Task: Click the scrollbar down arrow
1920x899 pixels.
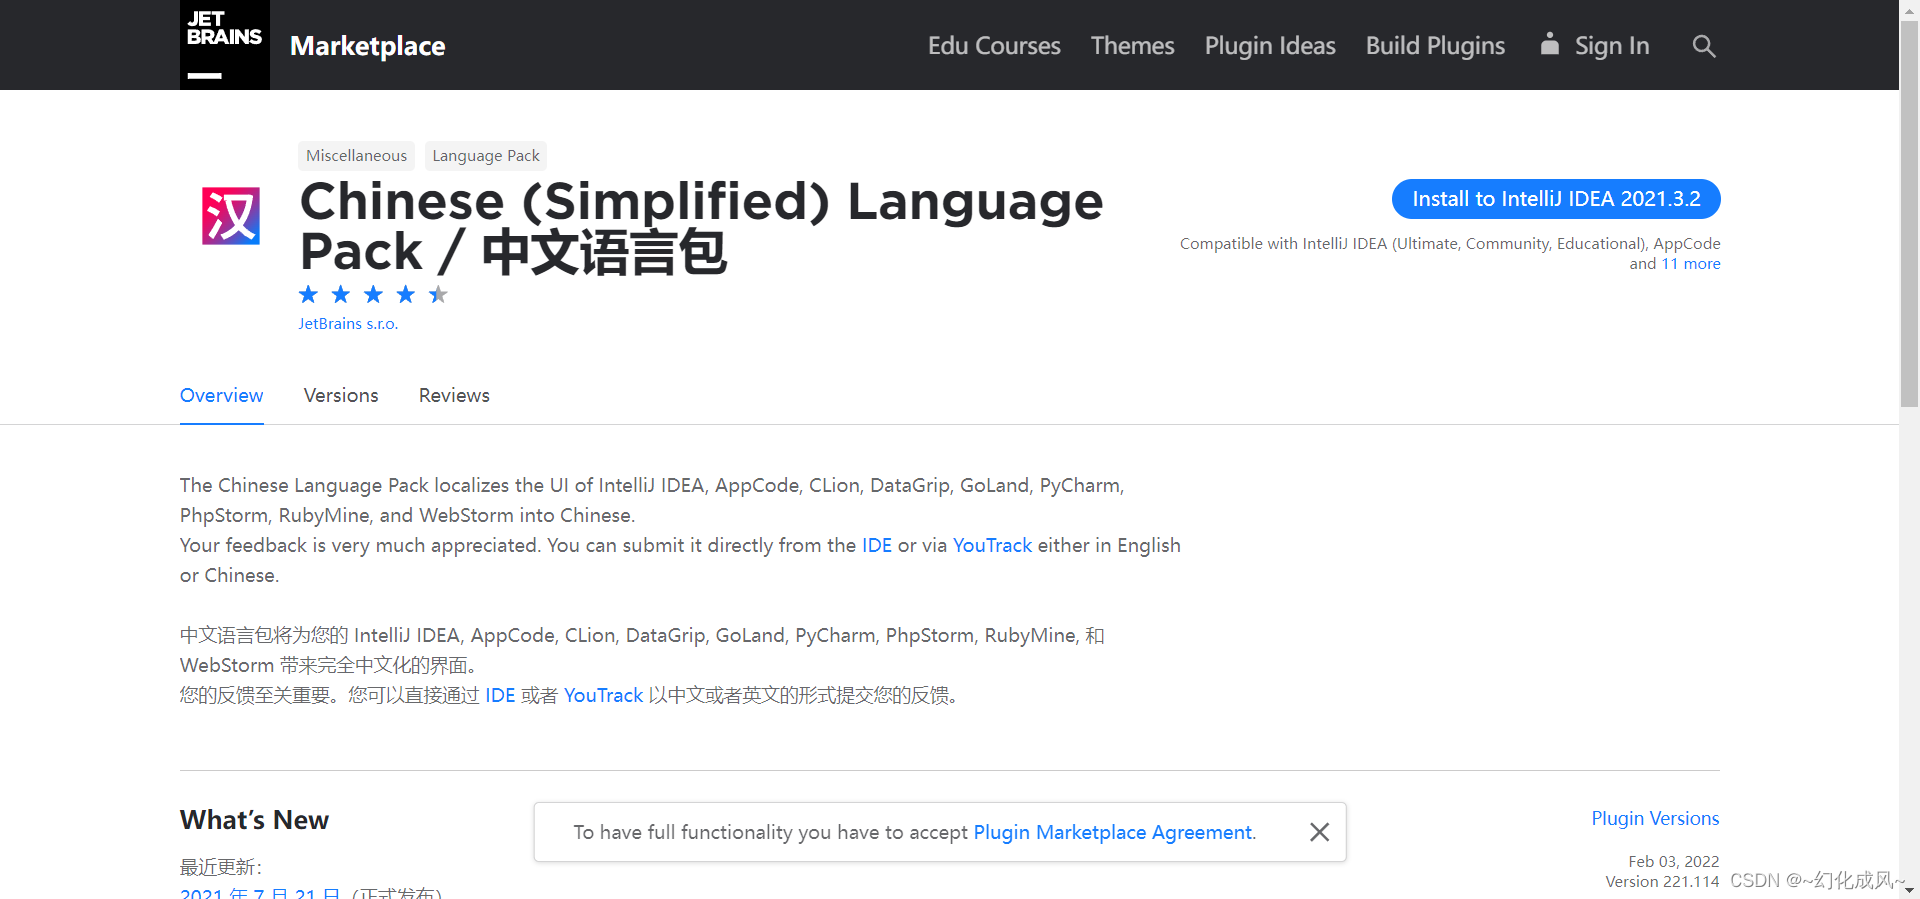Action: tap(1910, 890)
